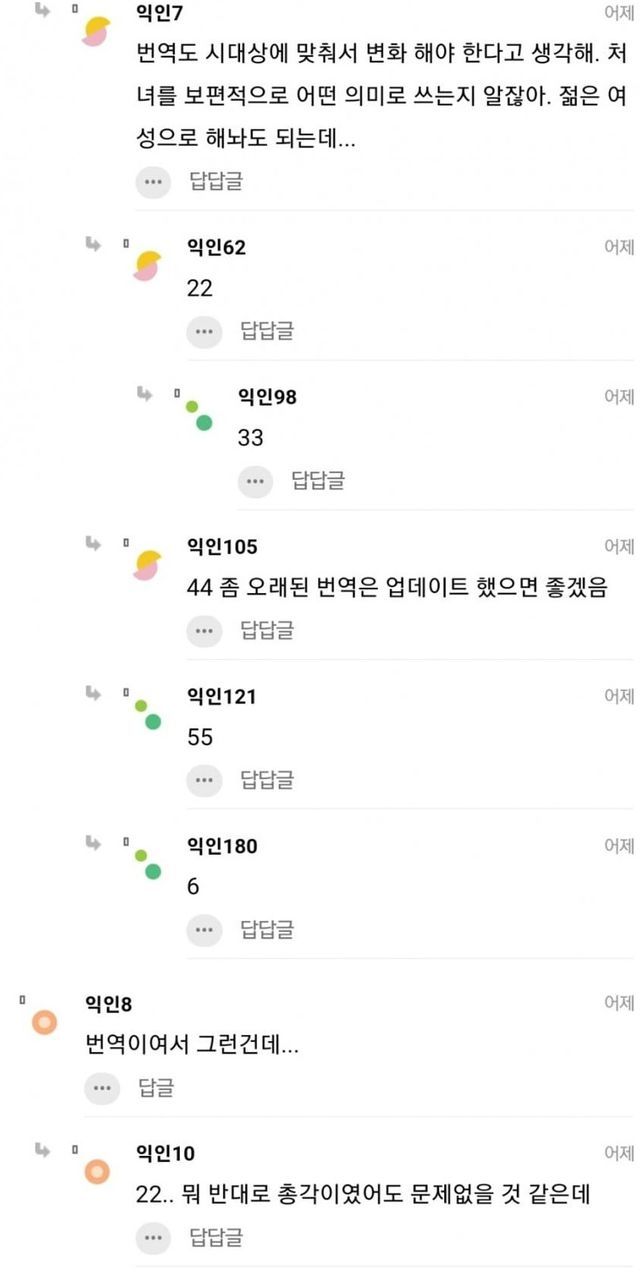
Task: Click the orange avatar of 익인8
Action: click(44, 1022)
